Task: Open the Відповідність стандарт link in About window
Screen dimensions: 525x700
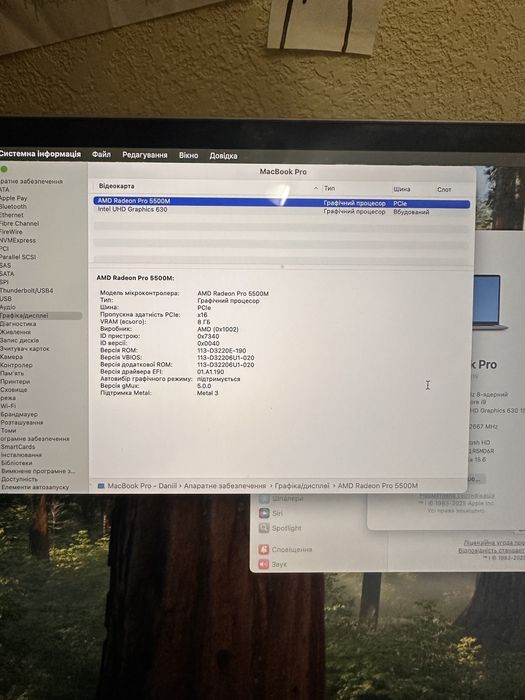Action: click(492, 550)
